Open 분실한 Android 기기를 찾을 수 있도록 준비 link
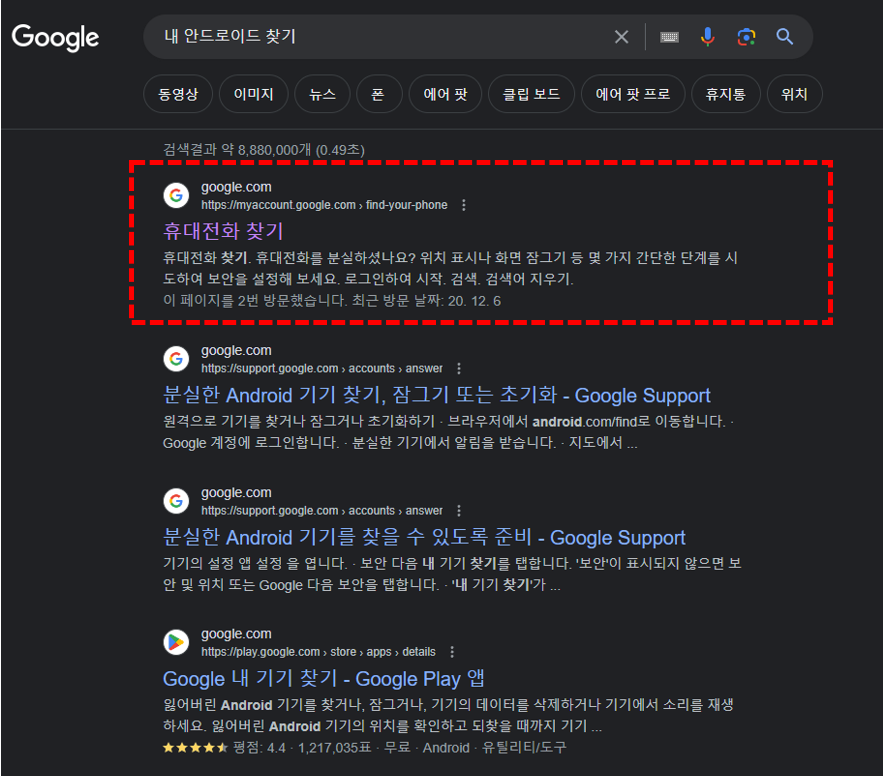 pyautogui.click(x=424, y=537)
